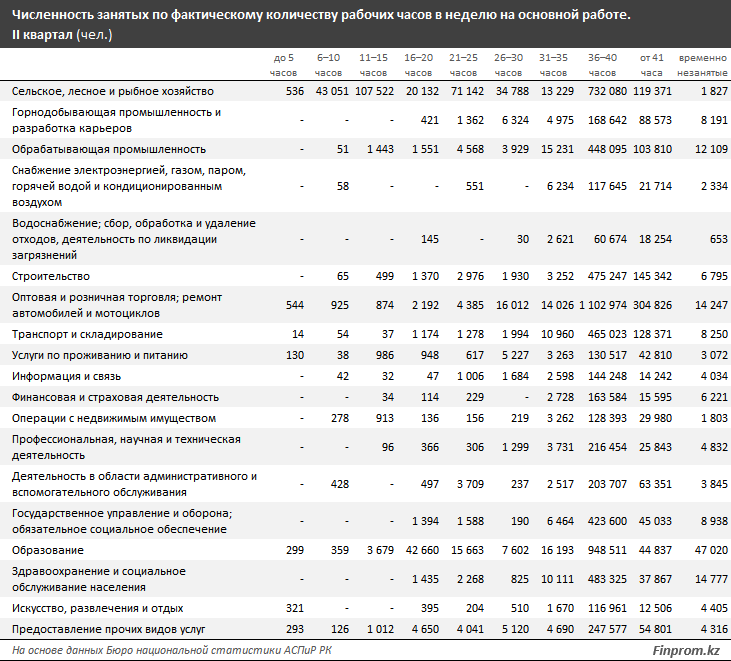The image size is (731, 661).
Task: Click value 60 674 in water supply row
Action: [x=610, y=239]
